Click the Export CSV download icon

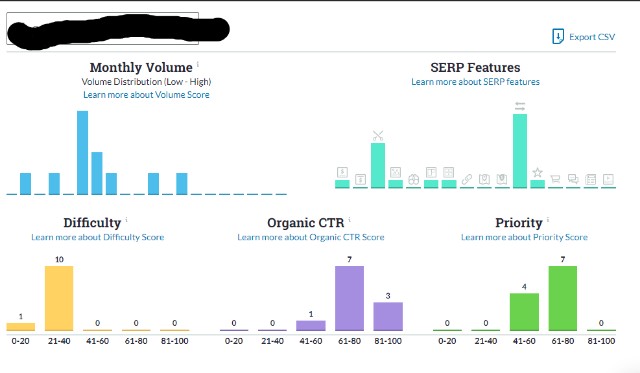[558, 36]
